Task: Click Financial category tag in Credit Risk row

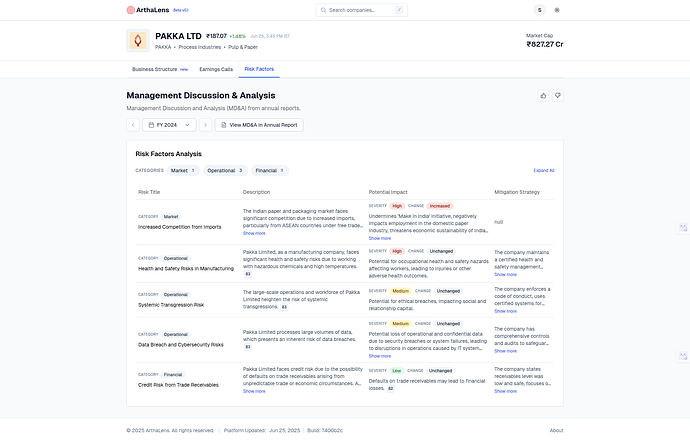Action: [172, 375]
